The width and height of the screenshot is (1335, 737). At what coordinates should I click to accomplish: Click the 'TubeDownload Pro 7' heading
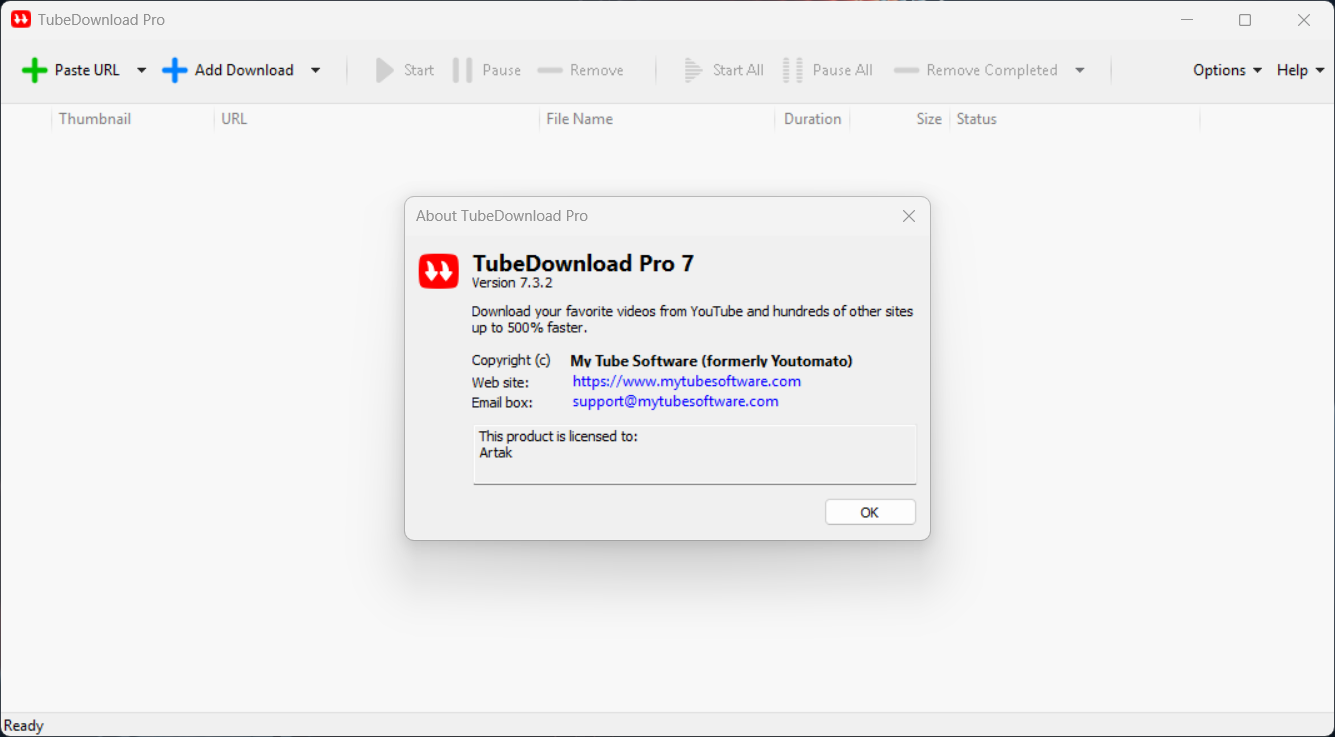583,264
